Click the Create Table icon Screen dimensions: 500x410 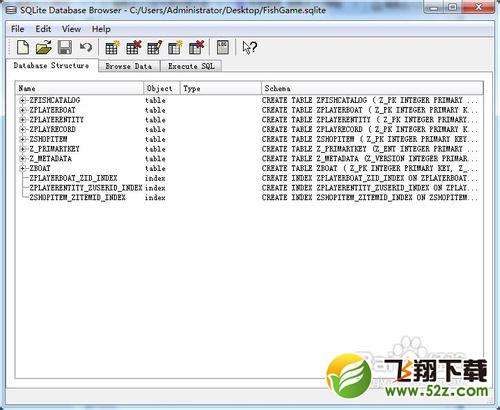[x=112, y=47]
